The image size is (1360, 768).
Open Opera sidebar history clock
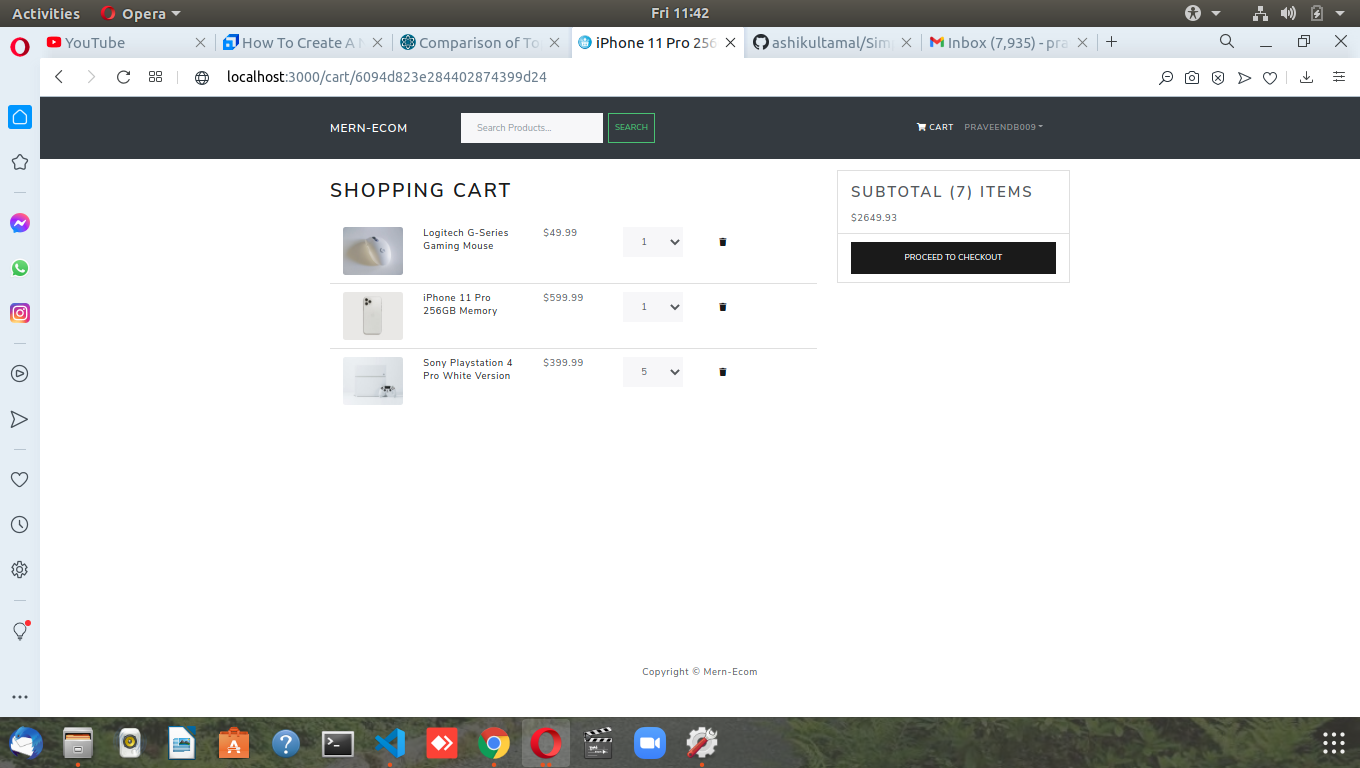tap(19, 525)
